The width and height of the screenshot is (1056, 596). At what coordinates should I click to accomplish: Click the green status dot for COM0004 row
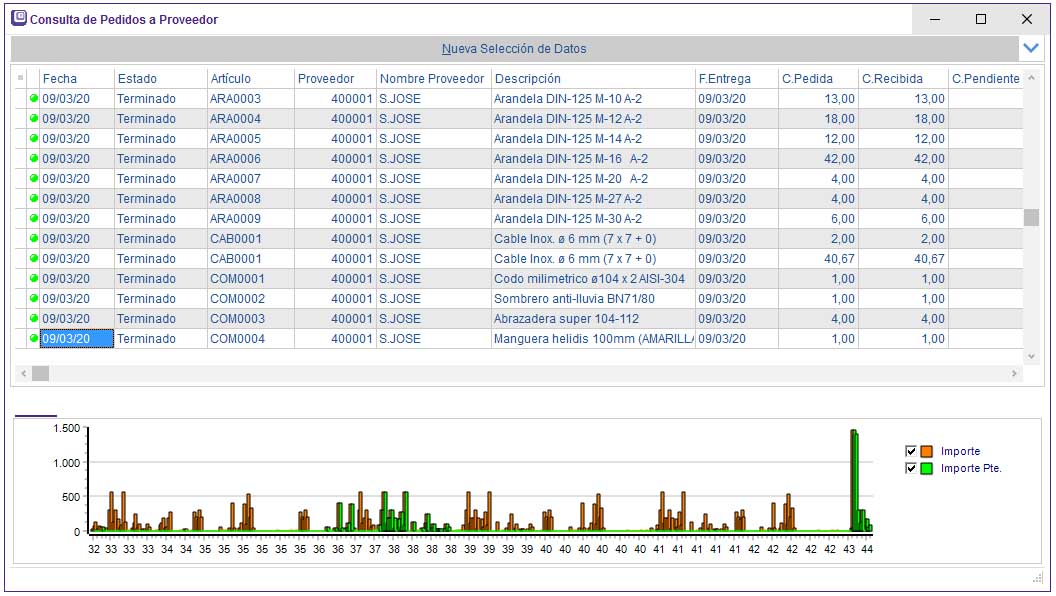click(x=33, y=339)
